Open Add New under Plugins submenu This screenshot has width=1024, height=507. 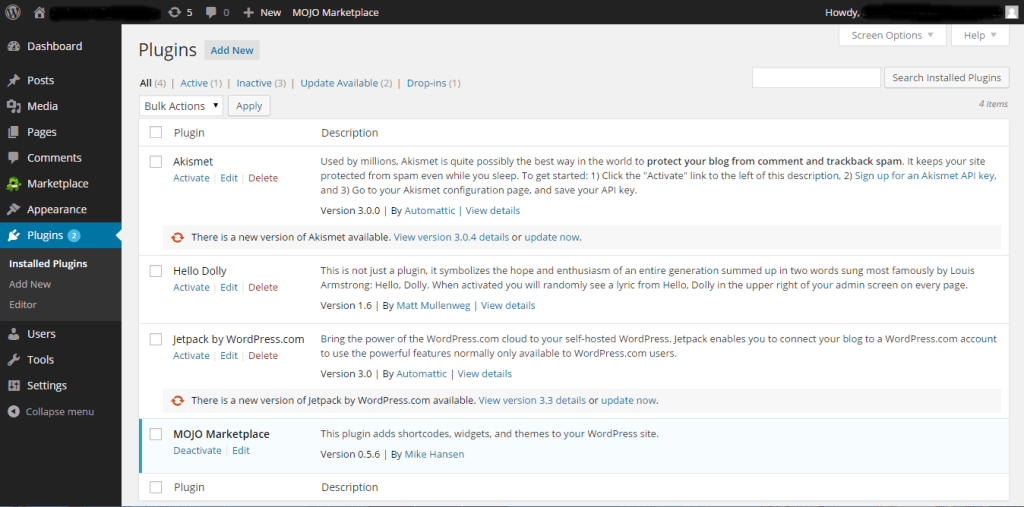[30, 284]
